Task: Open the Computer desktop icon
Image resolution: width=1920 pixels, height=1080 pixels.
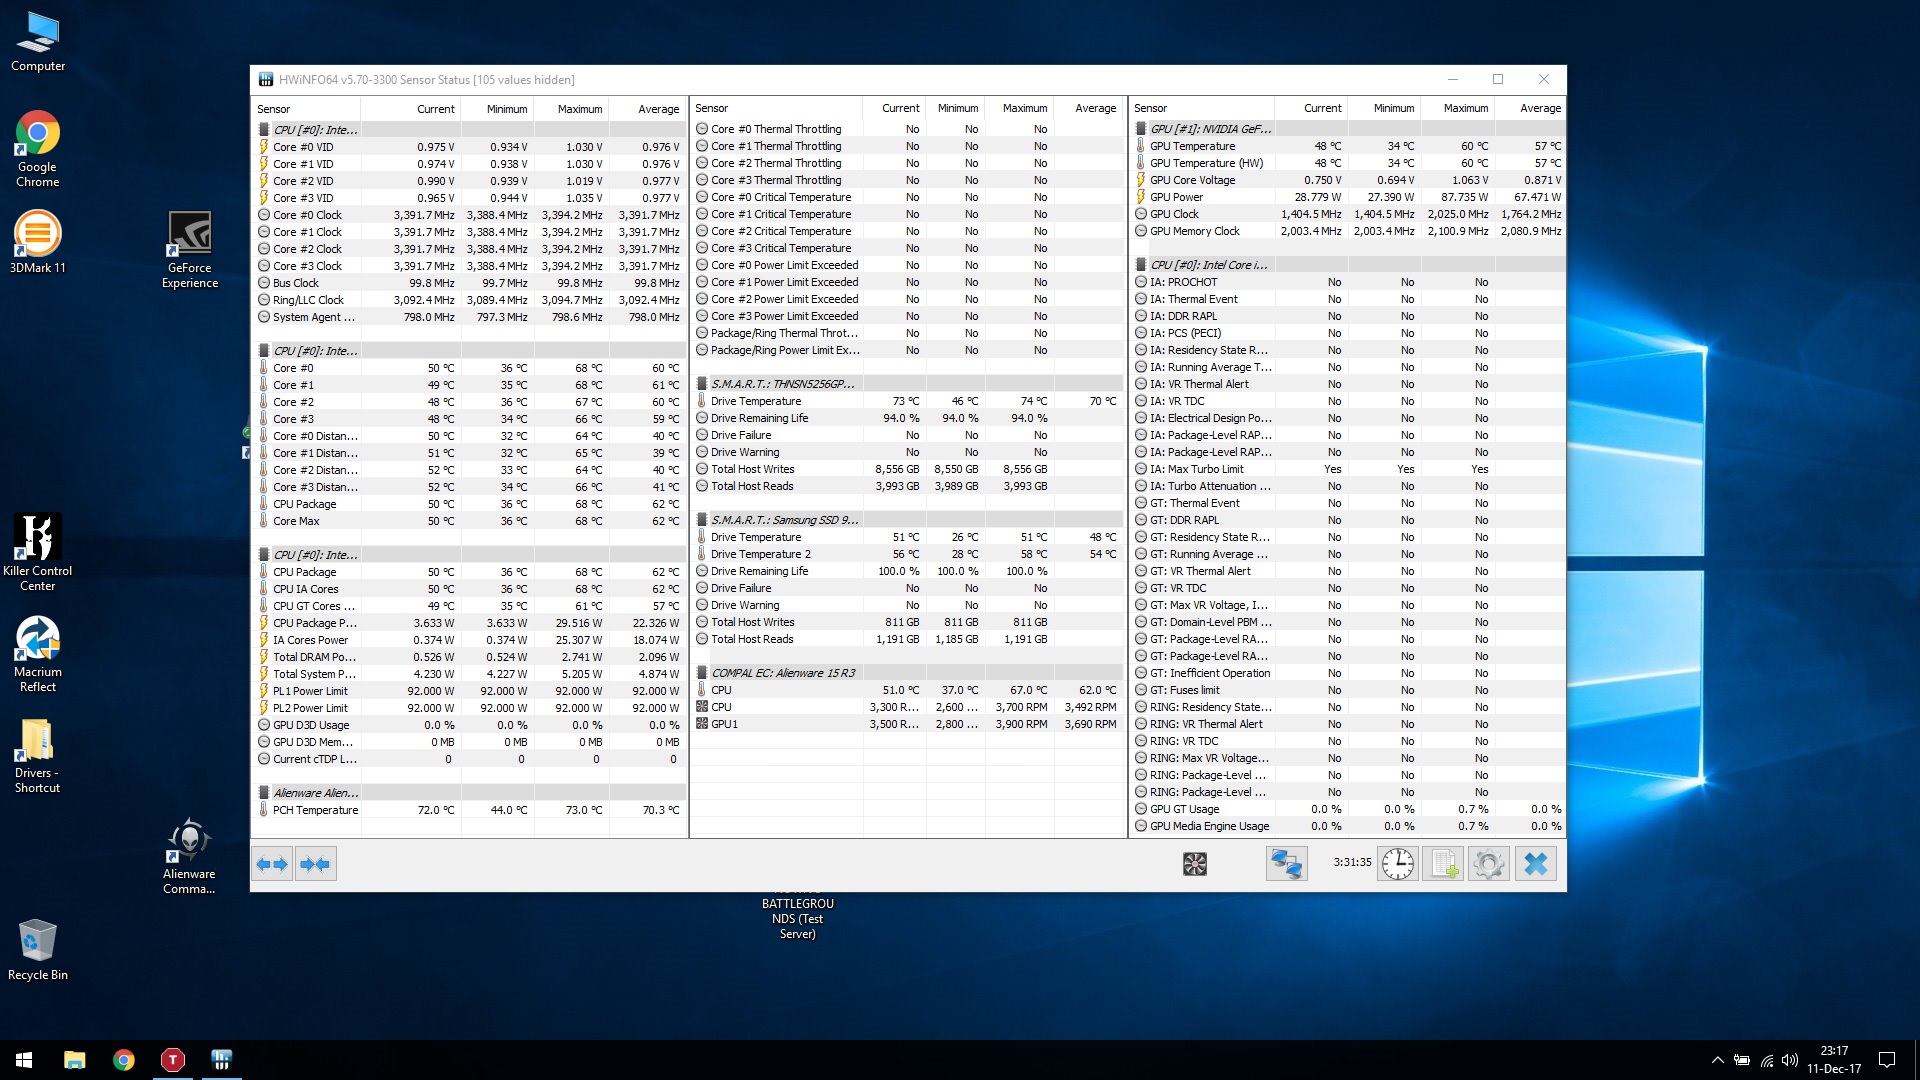Action: coord(38,42)
